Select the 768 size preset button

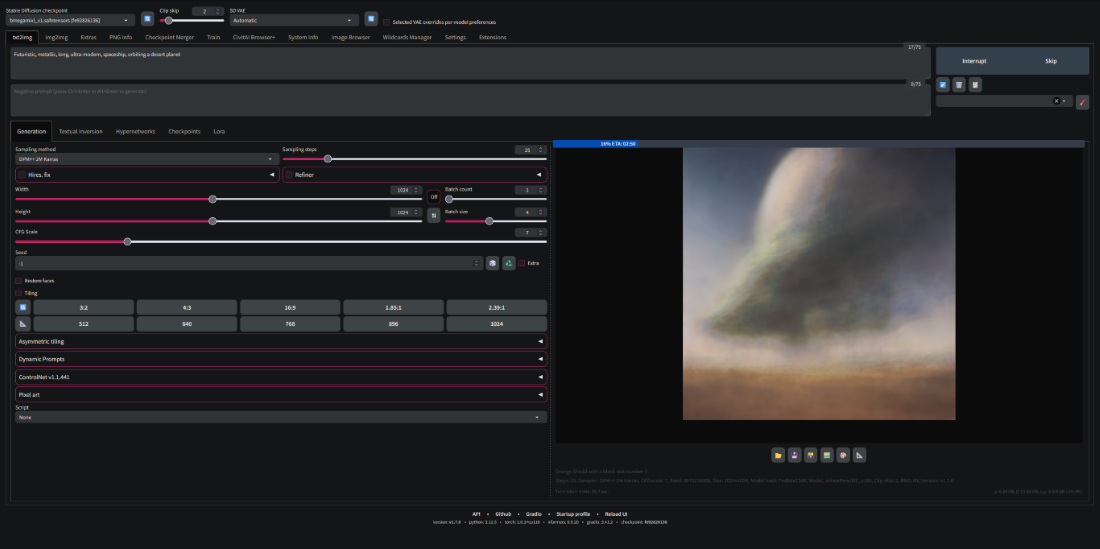290,324
